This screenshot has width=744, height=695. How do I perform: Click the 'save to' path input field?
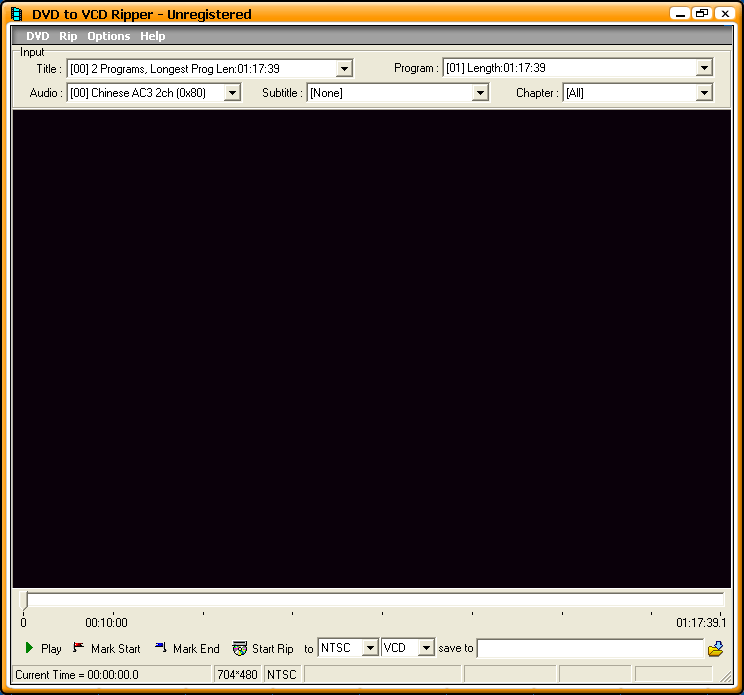590,648
